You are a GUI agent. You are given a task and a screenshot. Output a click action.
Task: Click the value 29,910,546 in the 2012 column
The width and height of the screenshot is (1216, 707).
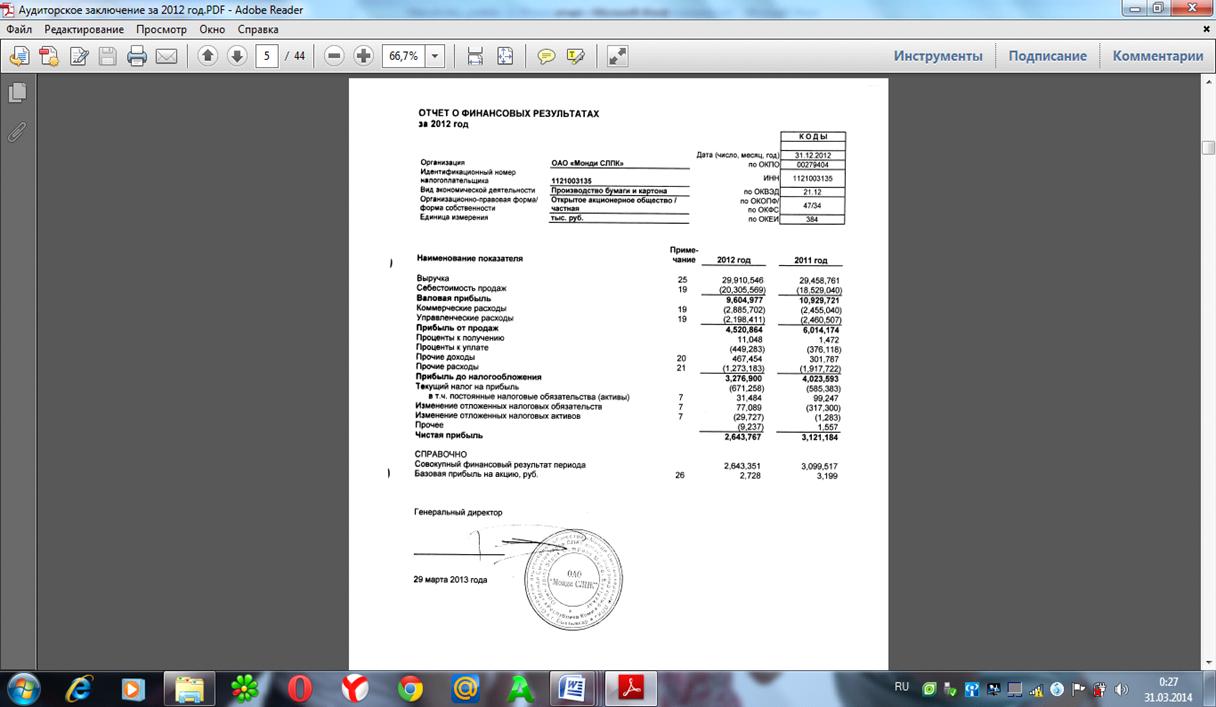742,280
